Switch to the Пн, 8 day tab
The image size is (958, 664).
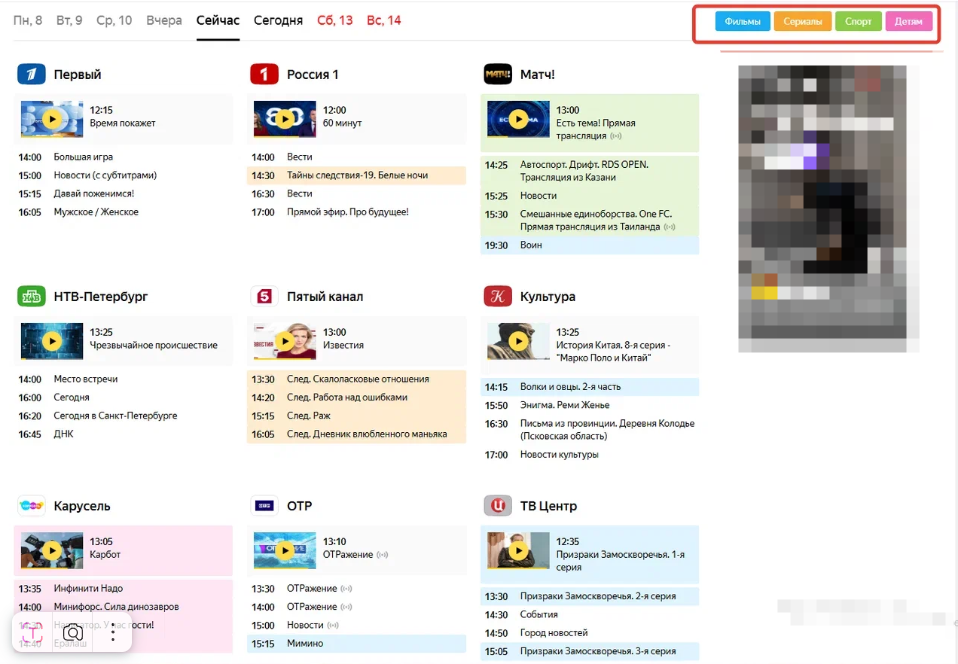point(27,20)
